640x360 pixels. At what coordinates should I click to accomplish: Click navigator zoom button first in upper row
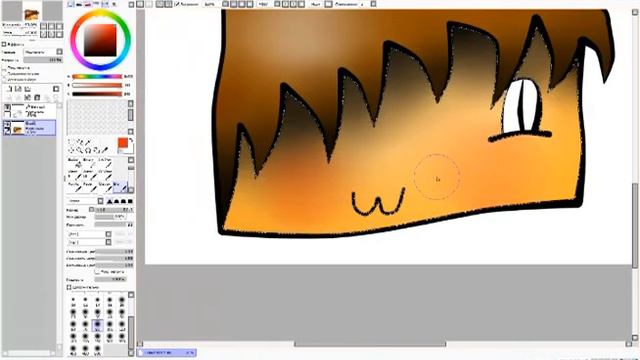43,26
